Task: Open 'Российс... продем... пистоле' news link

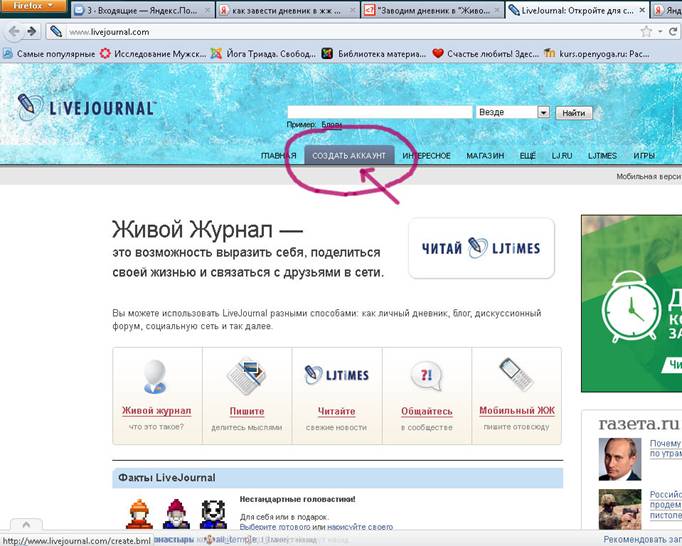Action: click(x=665, y=505)
